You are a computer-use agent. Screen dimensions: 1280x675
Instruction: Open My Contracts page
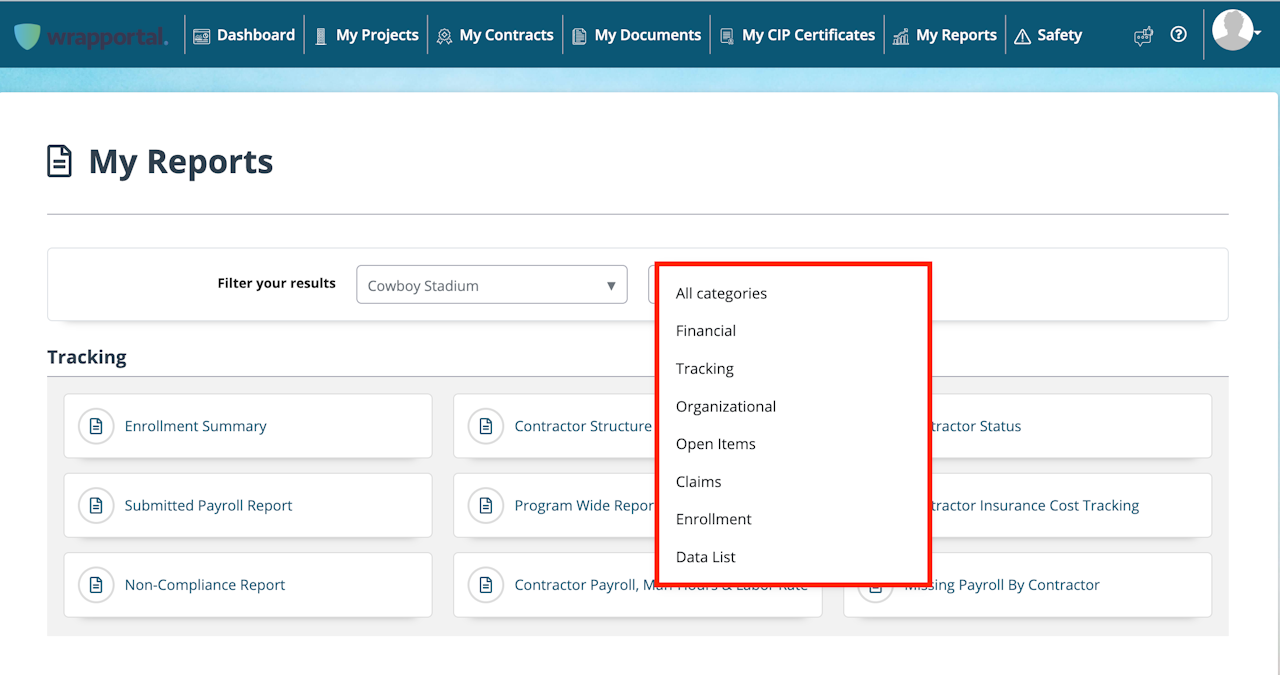click(495, 35)
